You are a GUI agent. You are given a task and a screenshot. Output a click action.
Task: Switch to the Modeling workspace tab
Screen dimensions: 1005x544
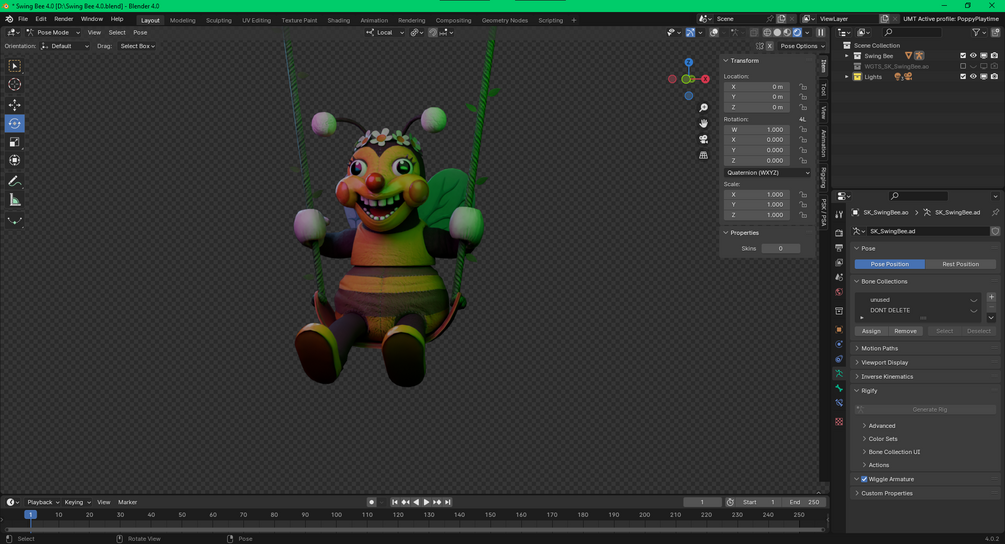183,21
